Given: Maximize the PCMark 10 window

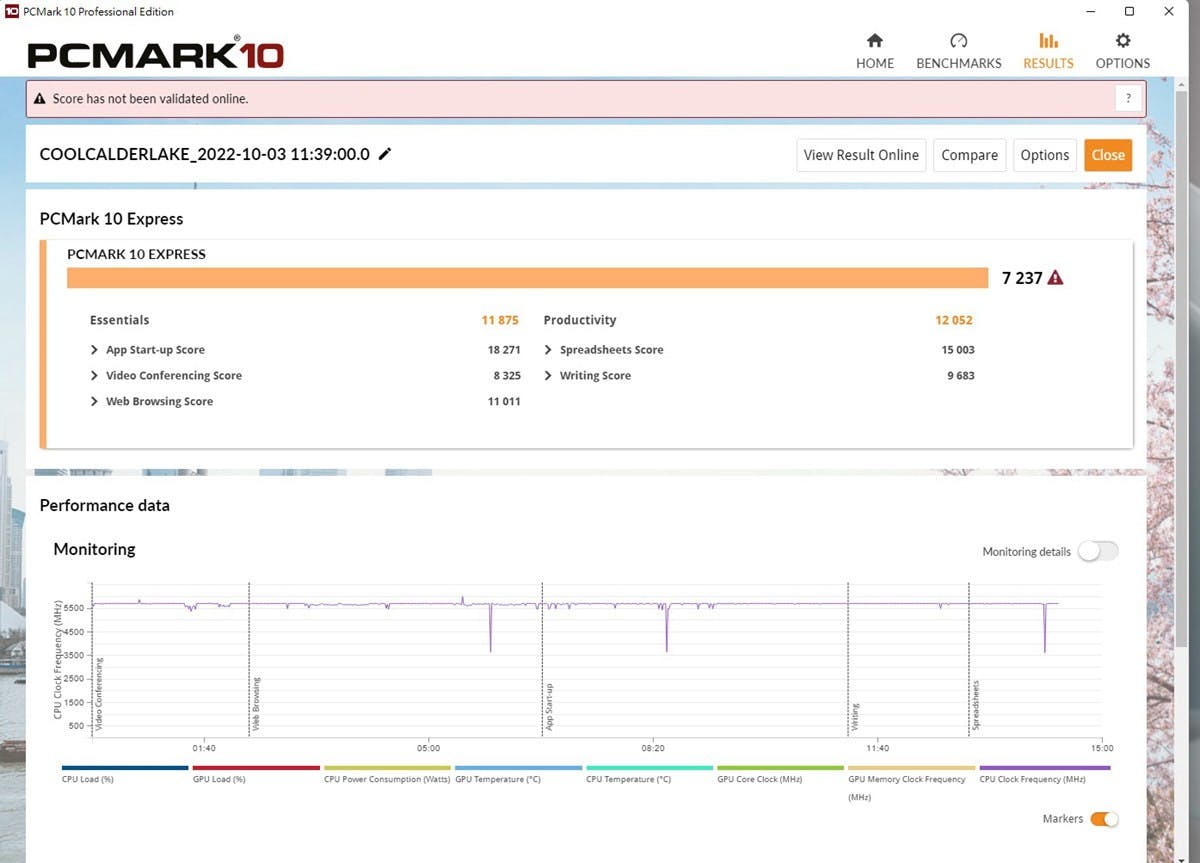Looking at the screenshot, I should point(1129,12).
